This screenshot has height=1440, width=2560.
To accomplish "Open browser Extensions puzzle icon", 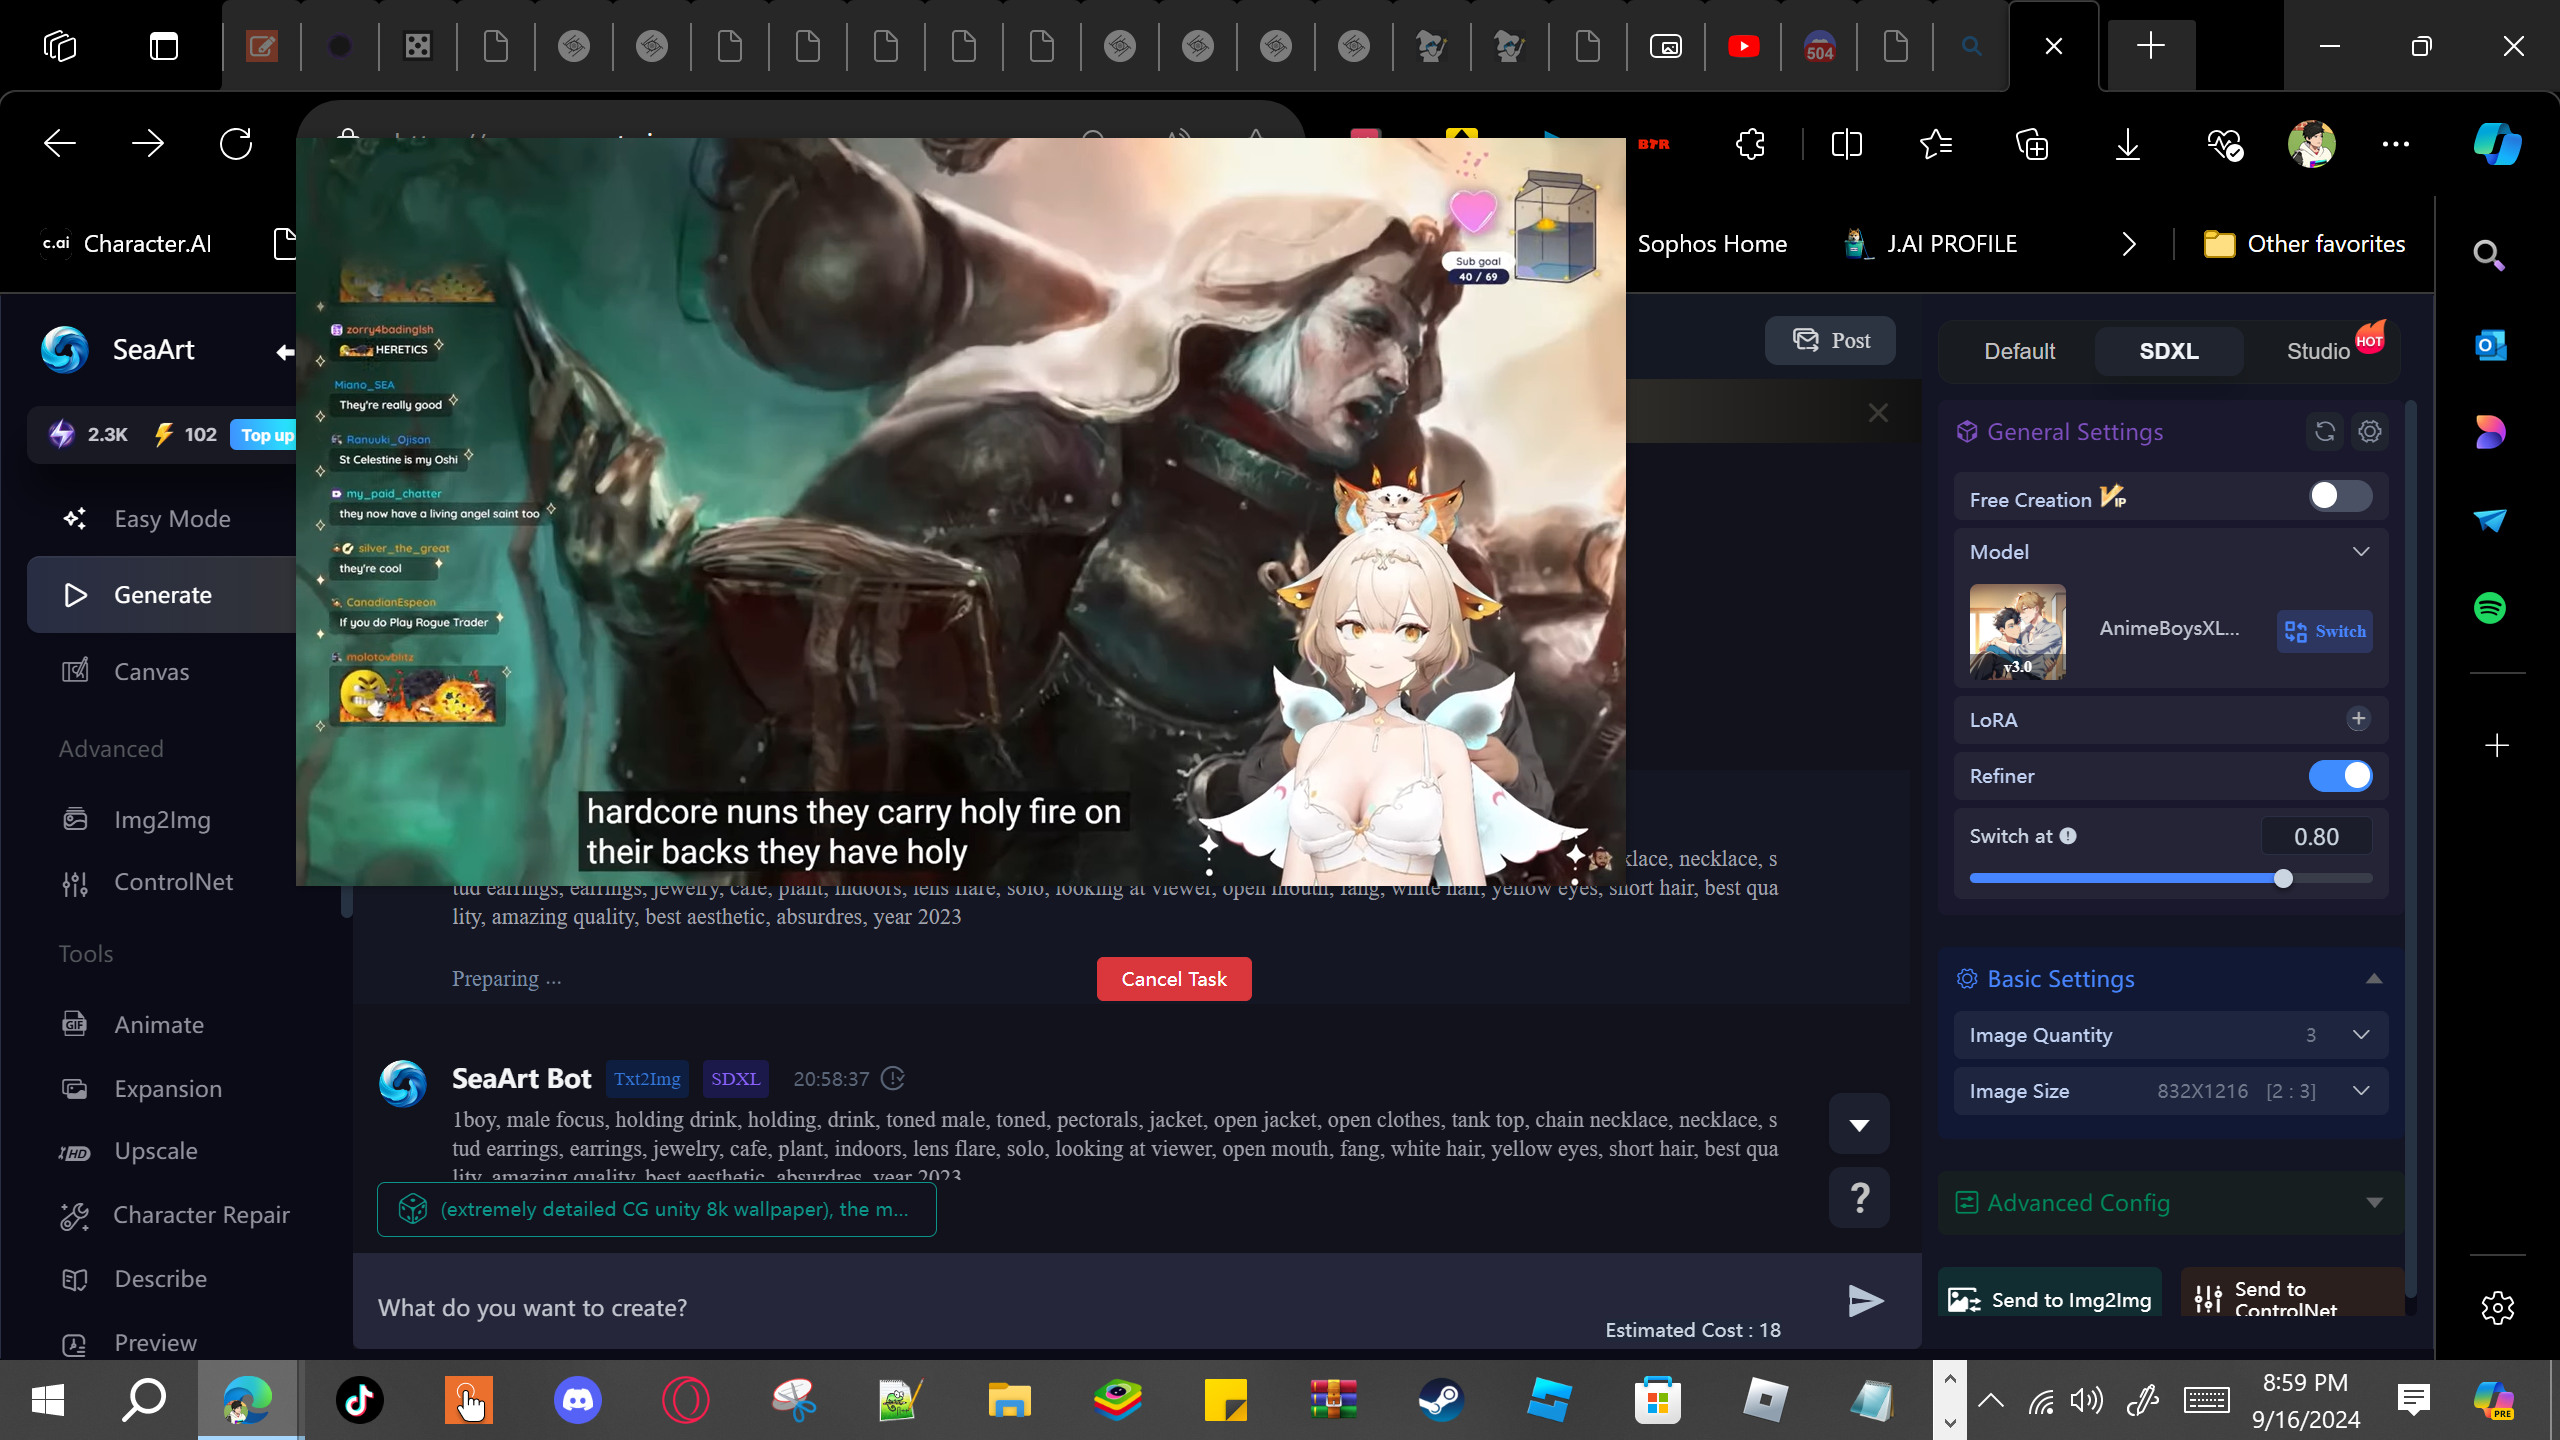I will tap(1751, 144).
